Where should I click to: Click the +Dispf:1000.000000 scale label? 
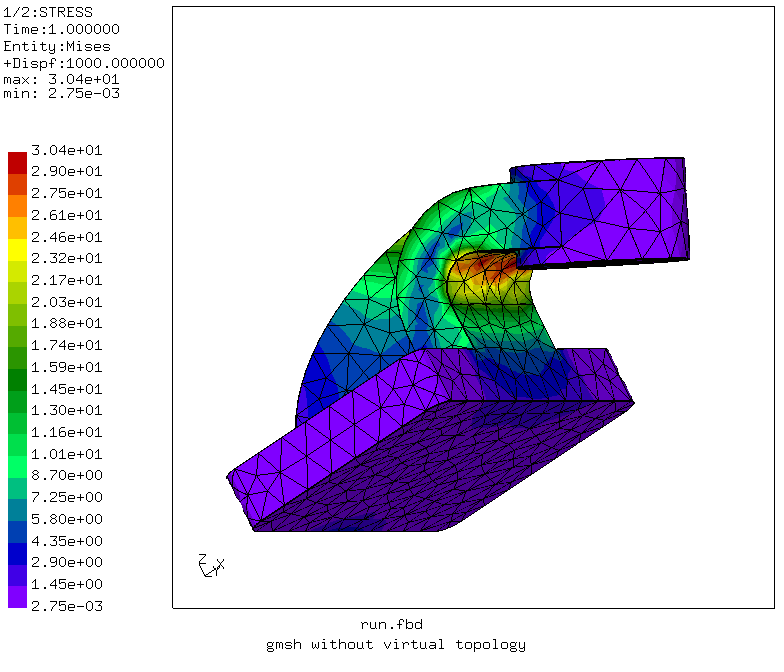84,63
